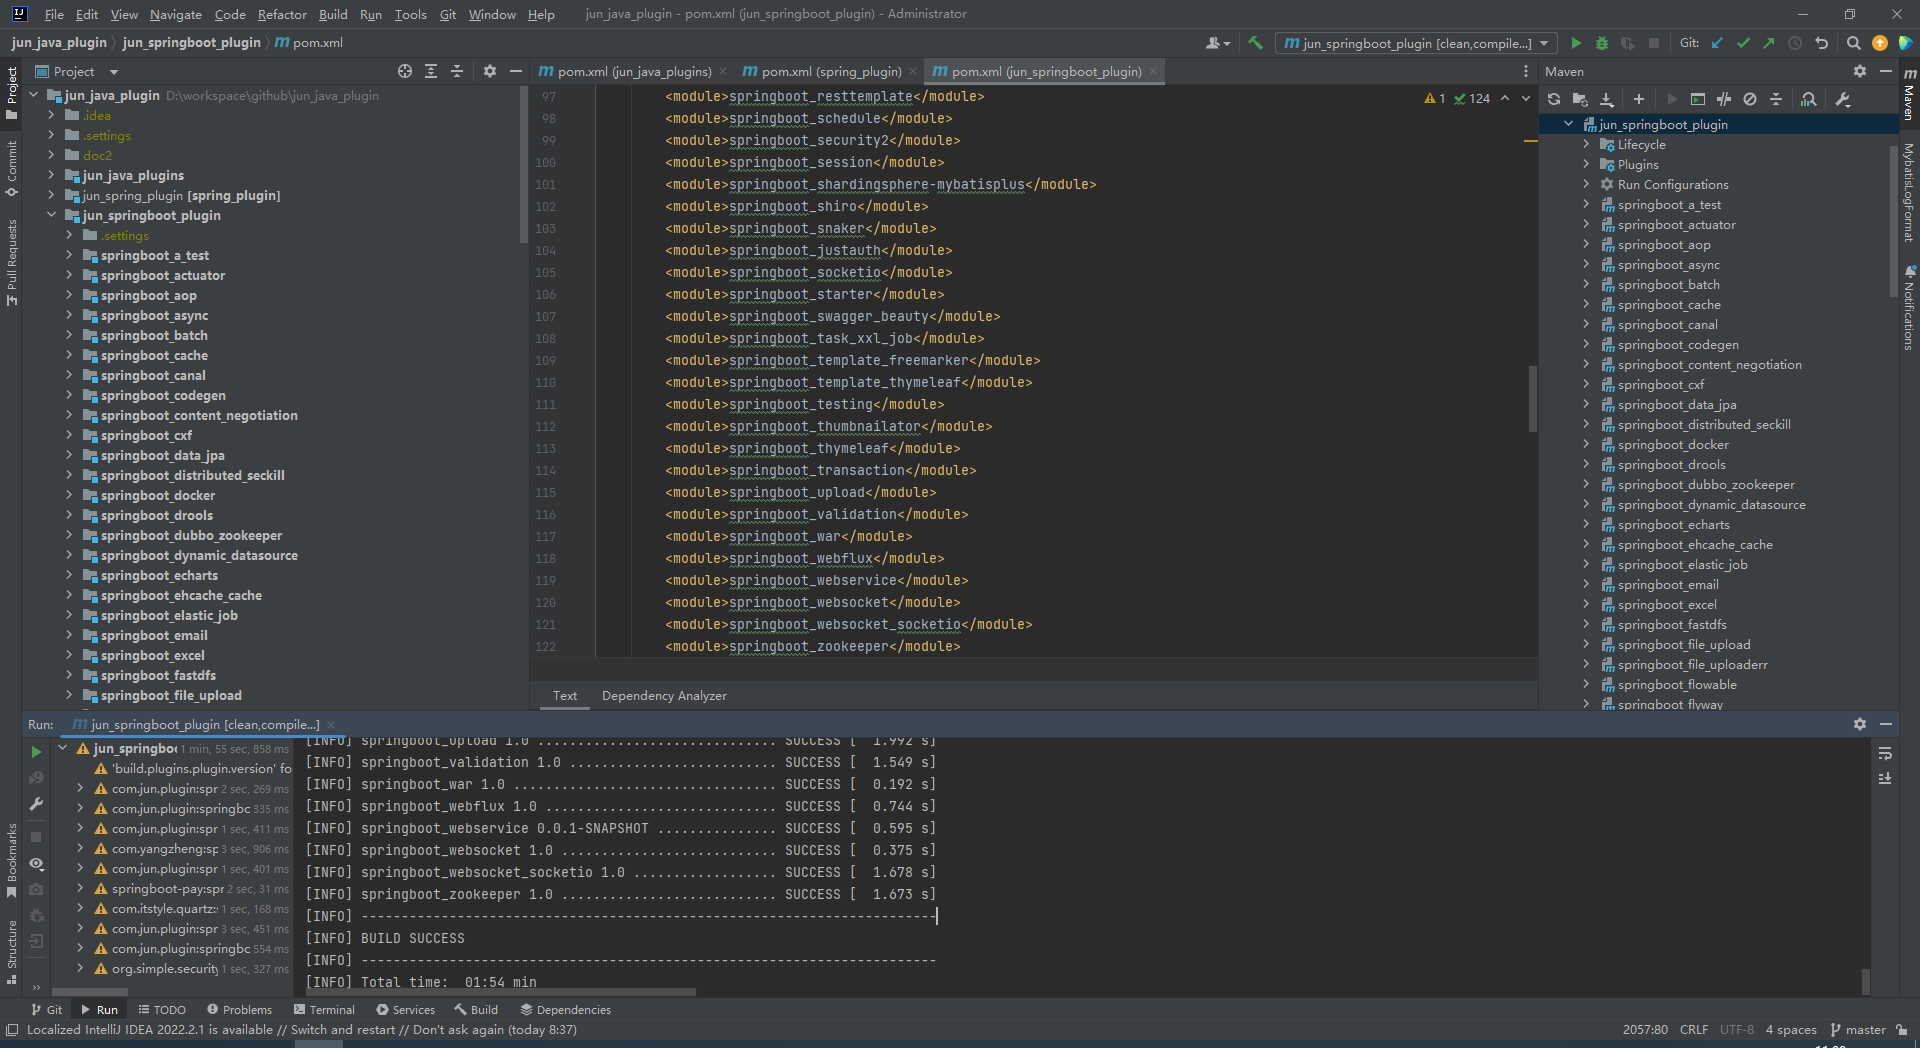Rerun build in Run panel

click(37, 752)
